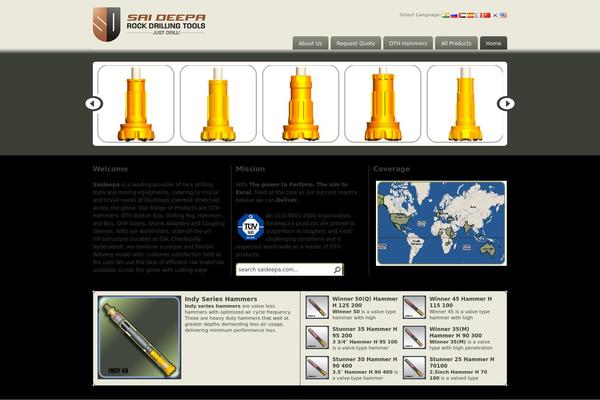This screenshot has width=600, height=400.
Task: Click the Stunner 35 hammer thumbnail
Action: (x=317, y=337)
